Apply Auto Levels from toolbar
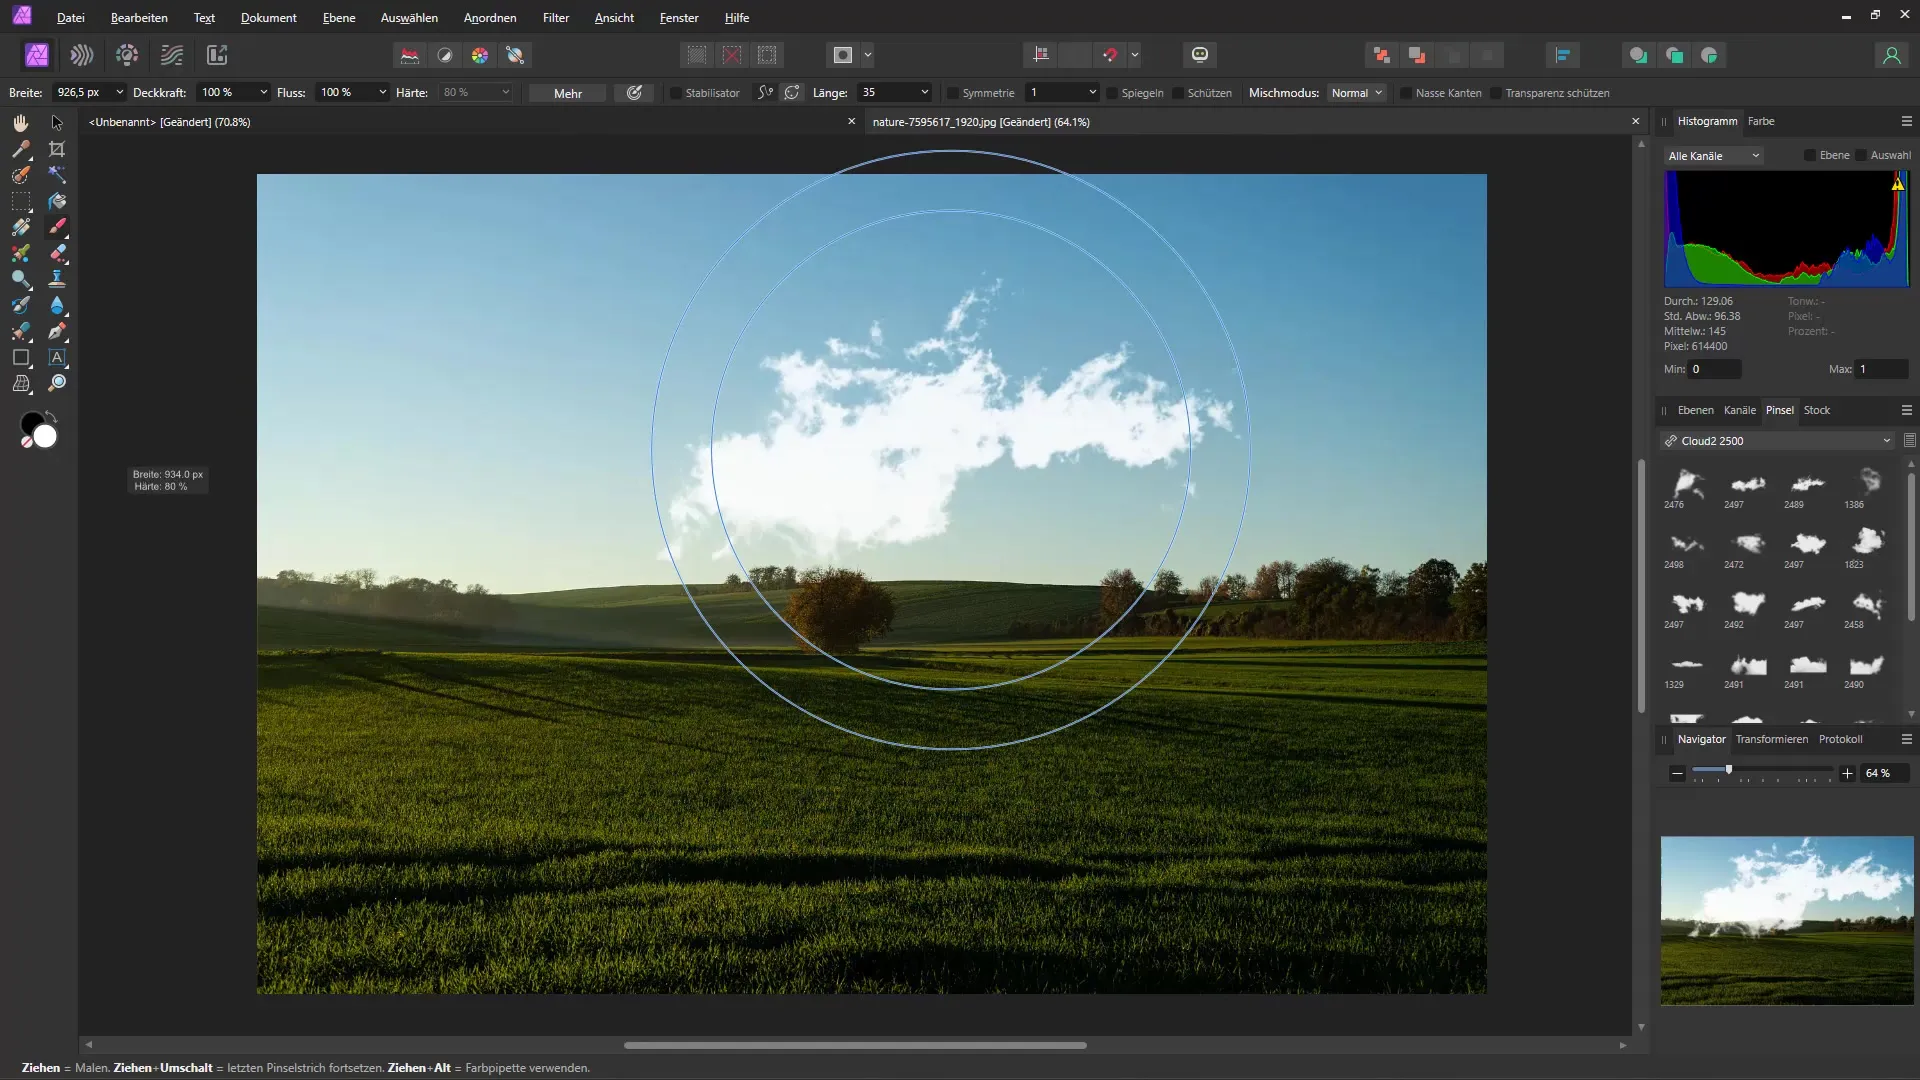 coord(410,55)
